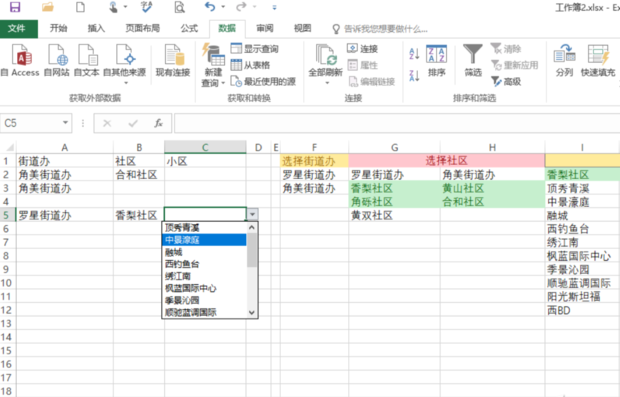Click 快速填充 flash fill
This screenshot has height=397, width=620.
(598, 60)
